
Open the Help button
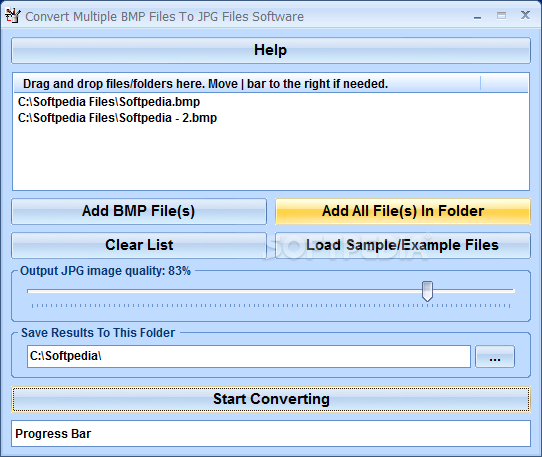pos(271,50)
